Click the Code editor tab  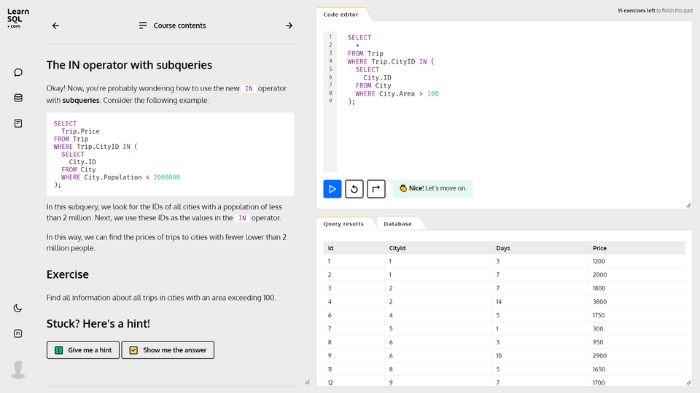(341, 15)
